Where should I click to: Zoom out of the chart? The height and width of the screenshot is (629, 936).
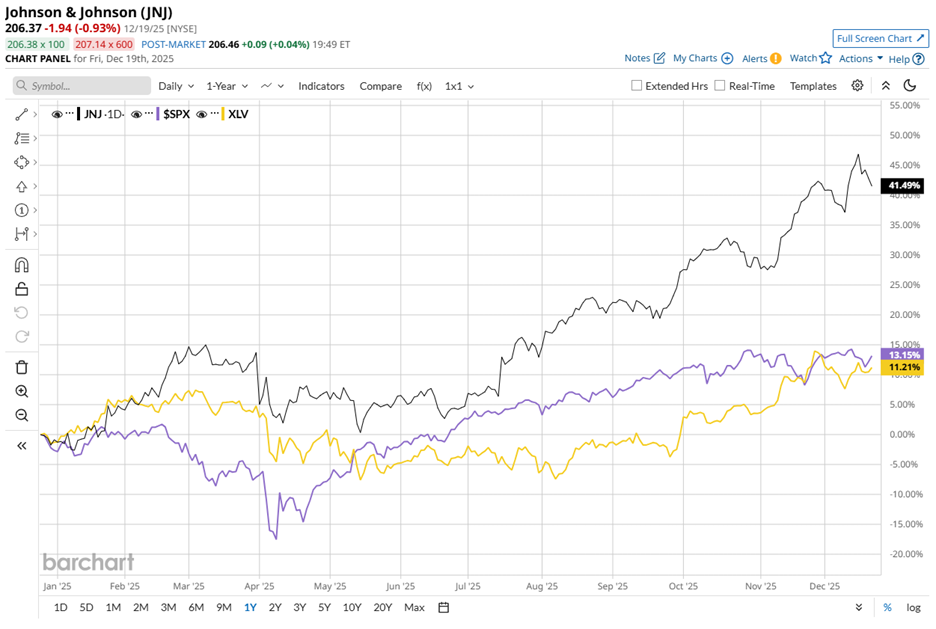point(21,415)
